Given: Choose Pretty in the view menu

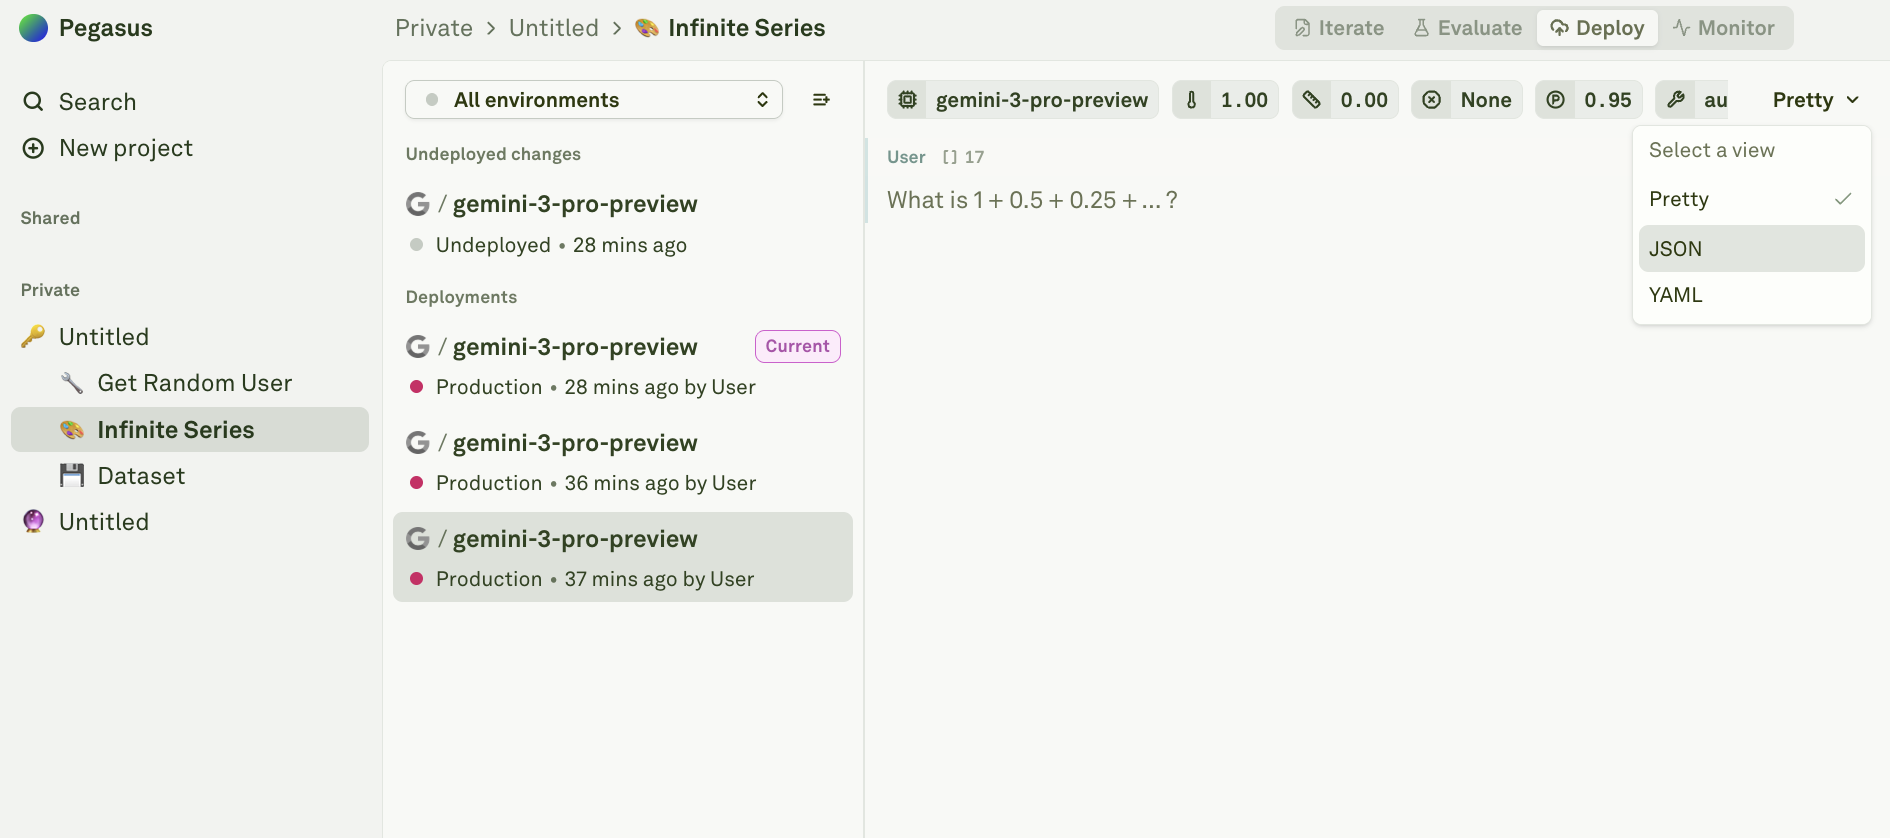Looking at the screenshot, I should [1751, 199].
